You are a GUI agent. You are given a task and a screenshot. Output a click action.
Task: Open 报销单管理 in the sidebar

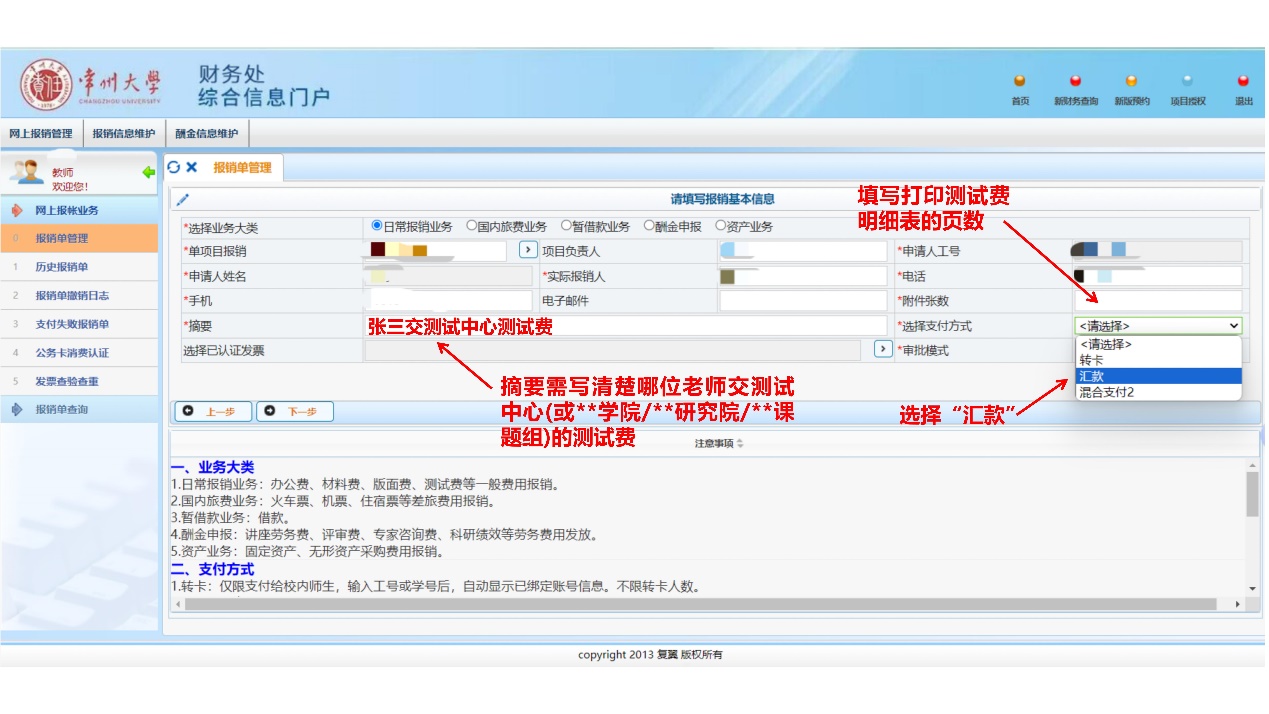[x=79, y=238]
